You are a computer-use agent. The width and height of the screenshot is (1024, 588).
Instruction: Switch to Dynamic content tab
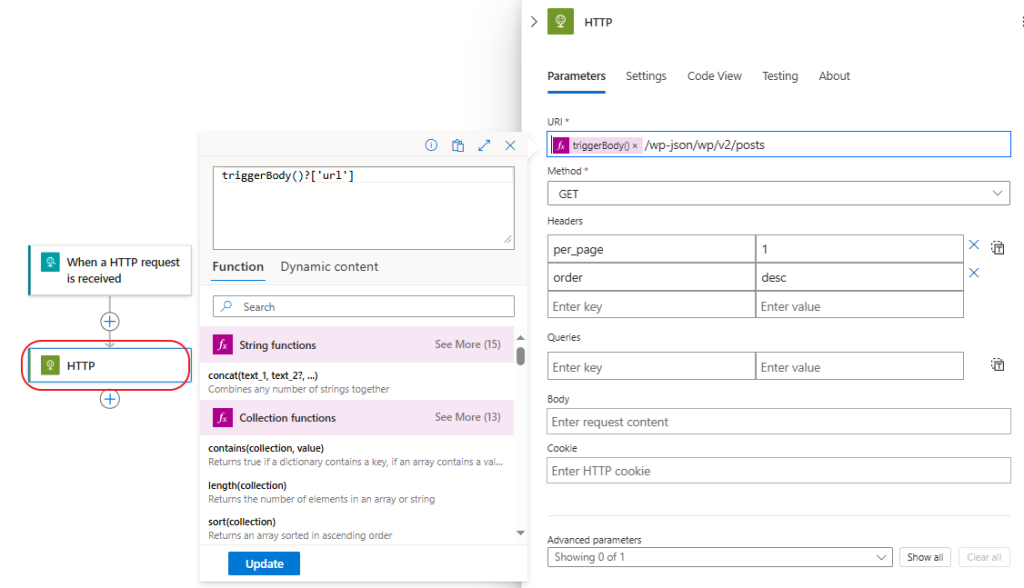pos(329,267)
